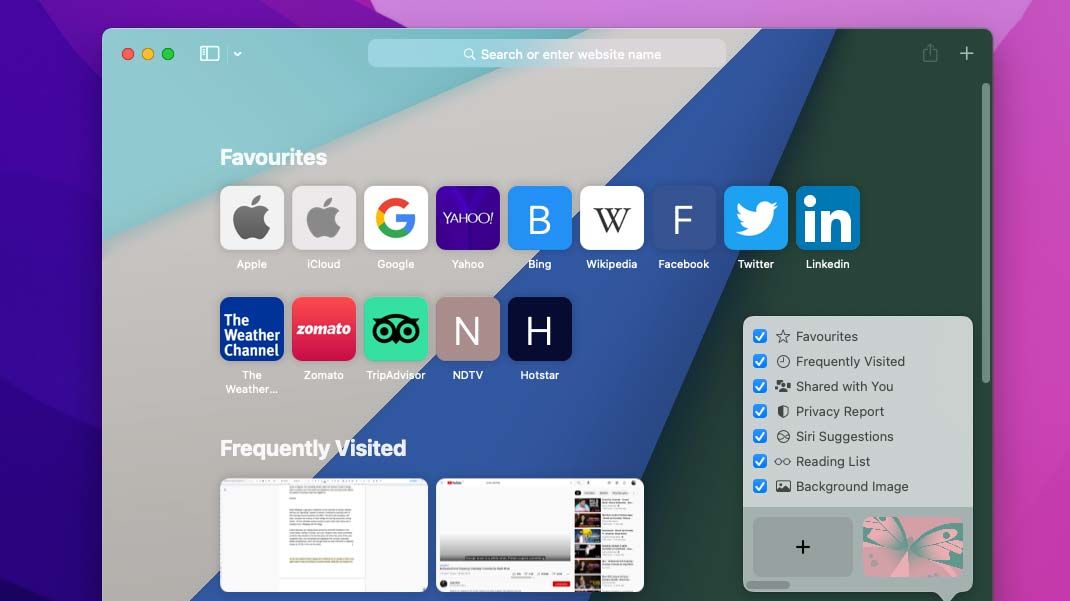Open a new tab with the plus button
This screenshot has height=601, width=1070.
966,53
